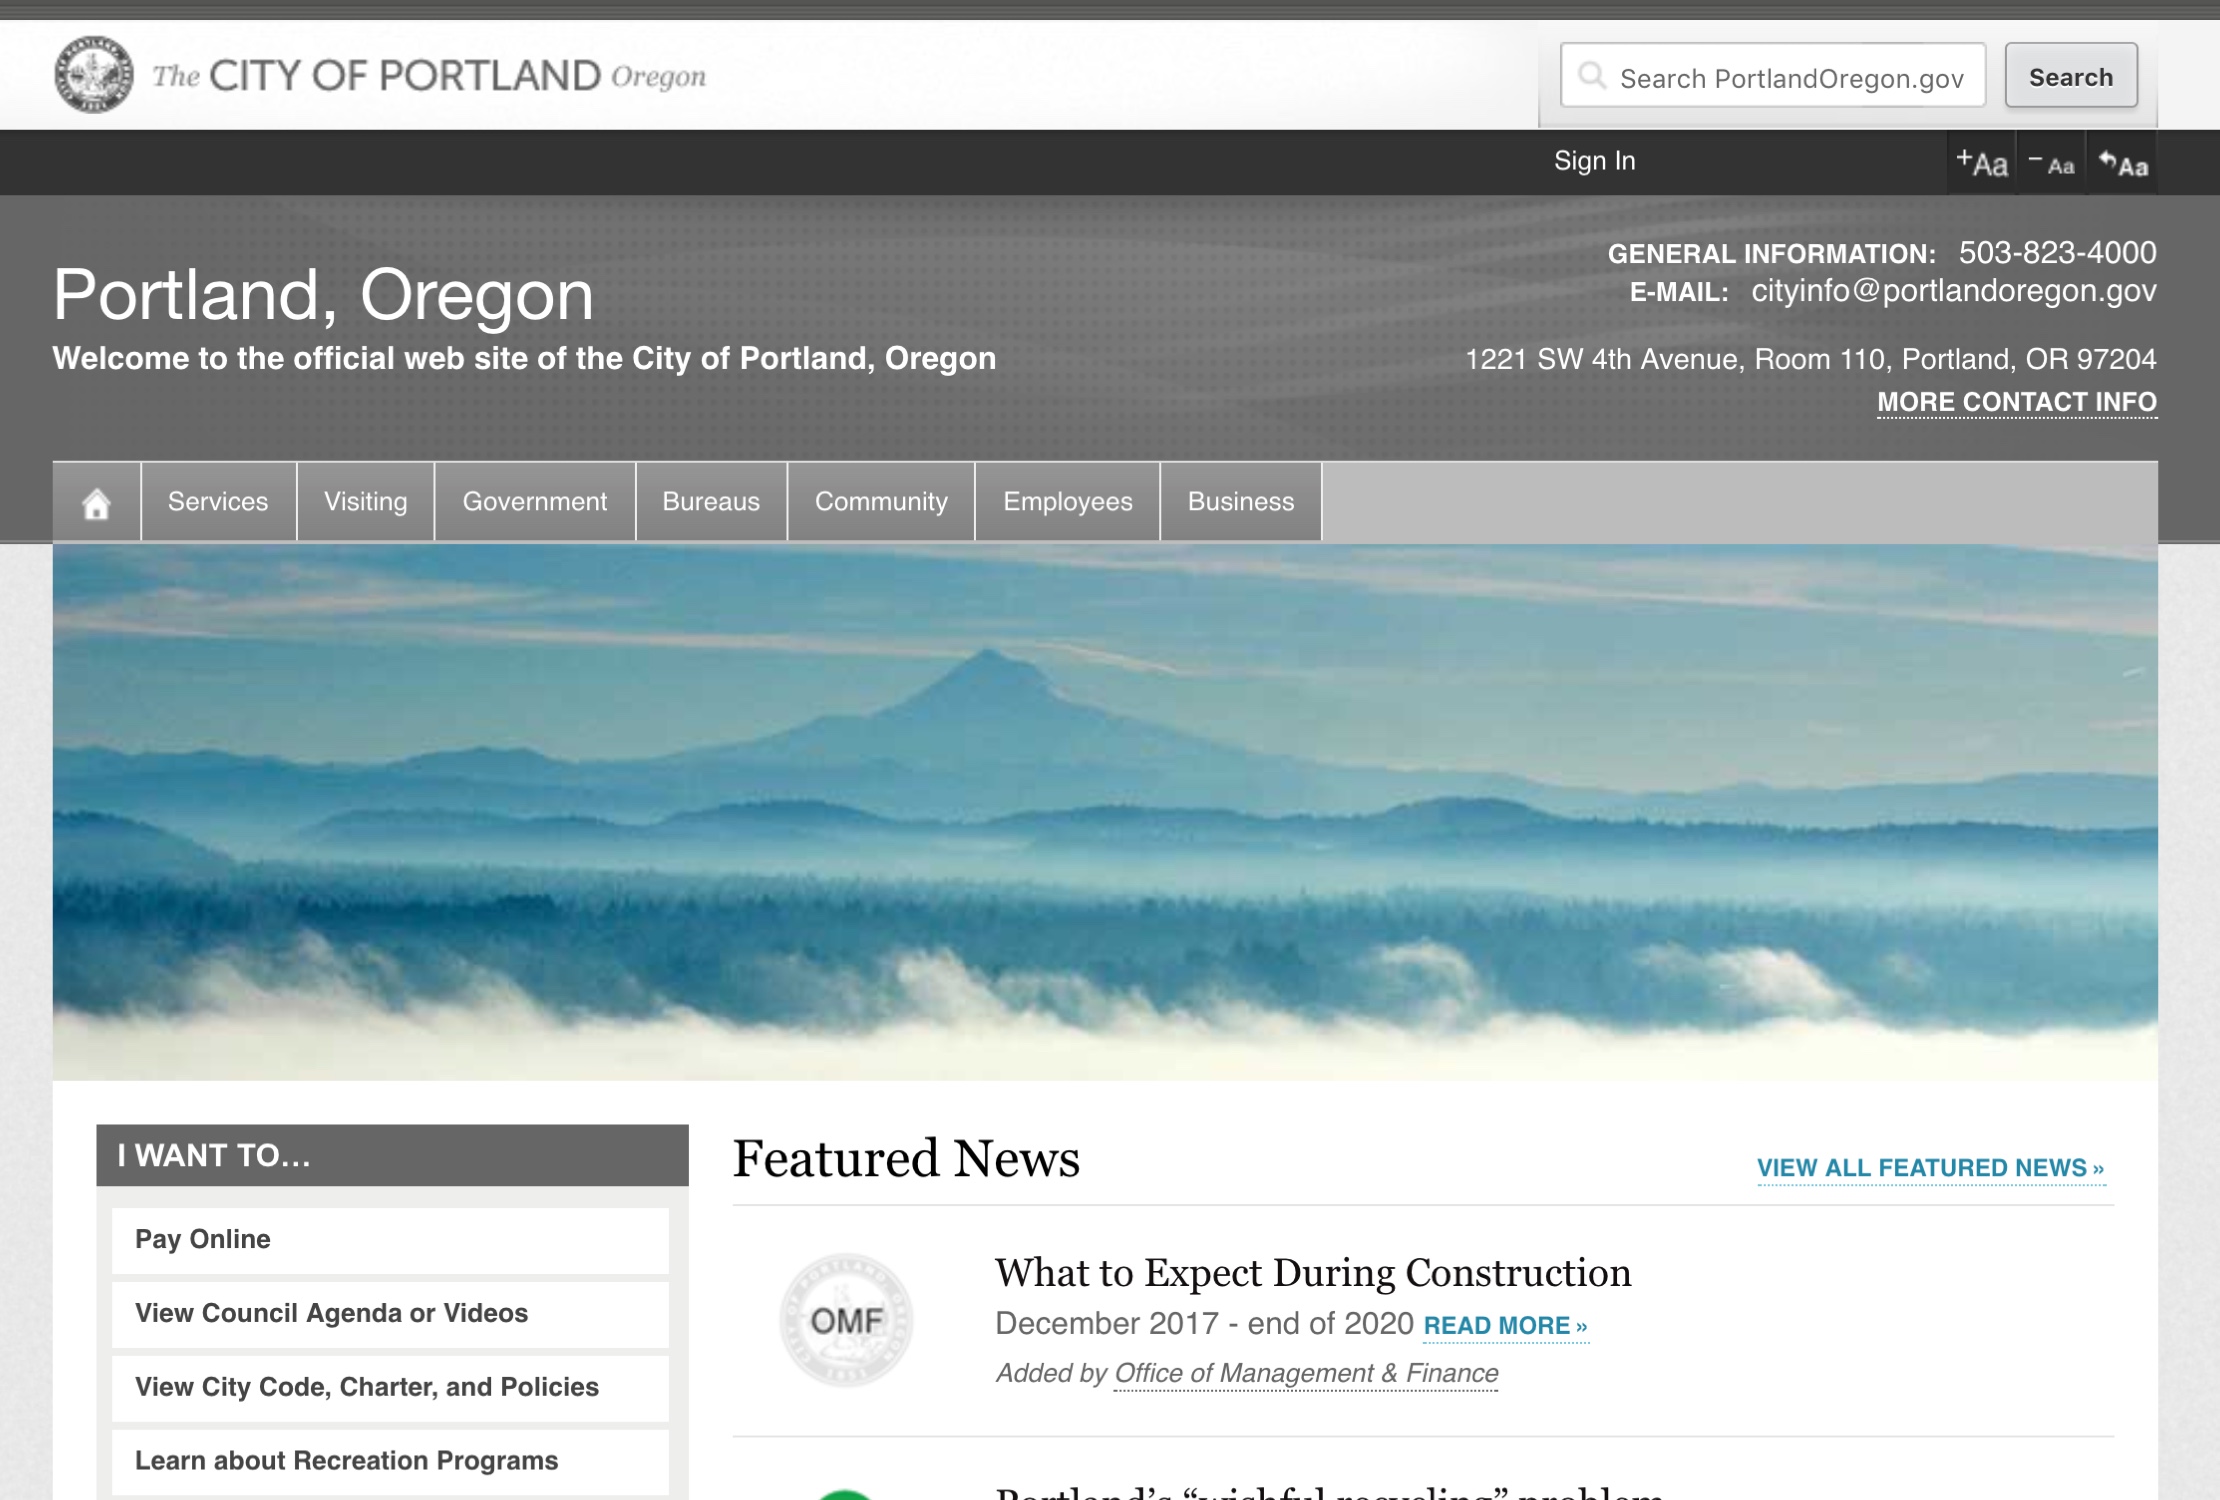Open the Visiting menu

366,502
